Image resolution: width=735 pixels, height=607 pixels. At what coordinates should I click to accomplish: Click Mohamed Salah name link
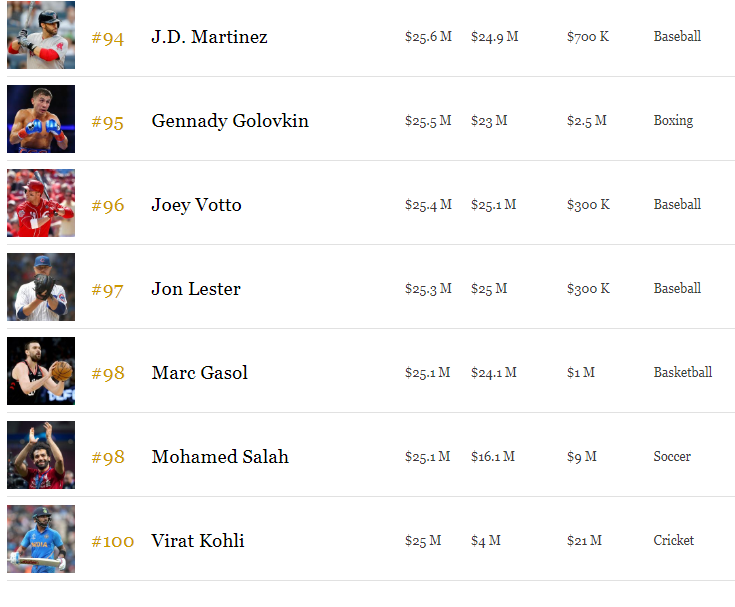pos(220,457)
